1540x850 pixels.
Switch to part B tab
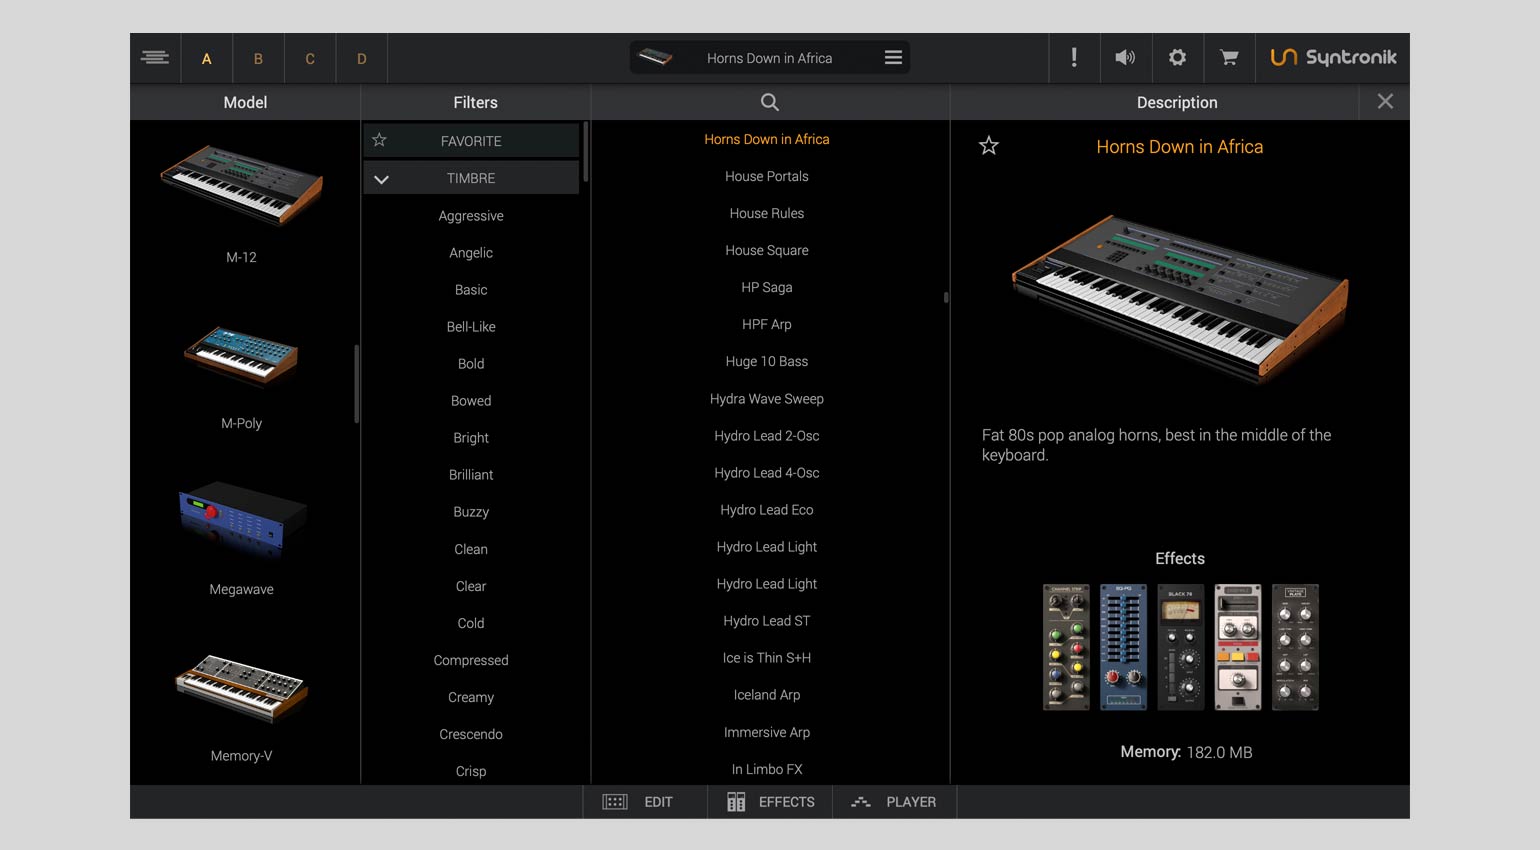pyautogui.click(x=258, y=58)
